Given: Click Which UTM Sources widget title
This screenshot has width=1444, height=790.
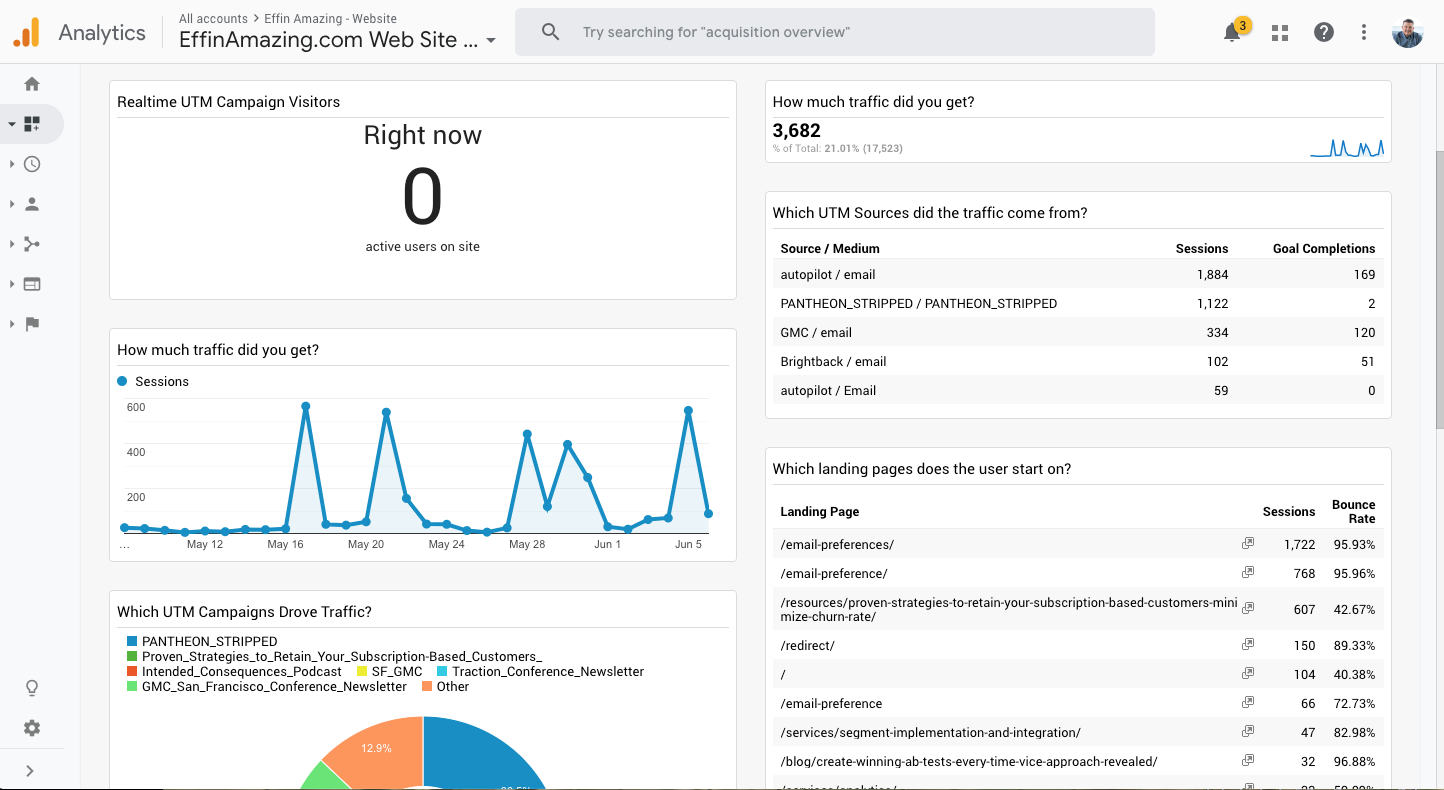Looking at the screenshot, I should point(930,213).
